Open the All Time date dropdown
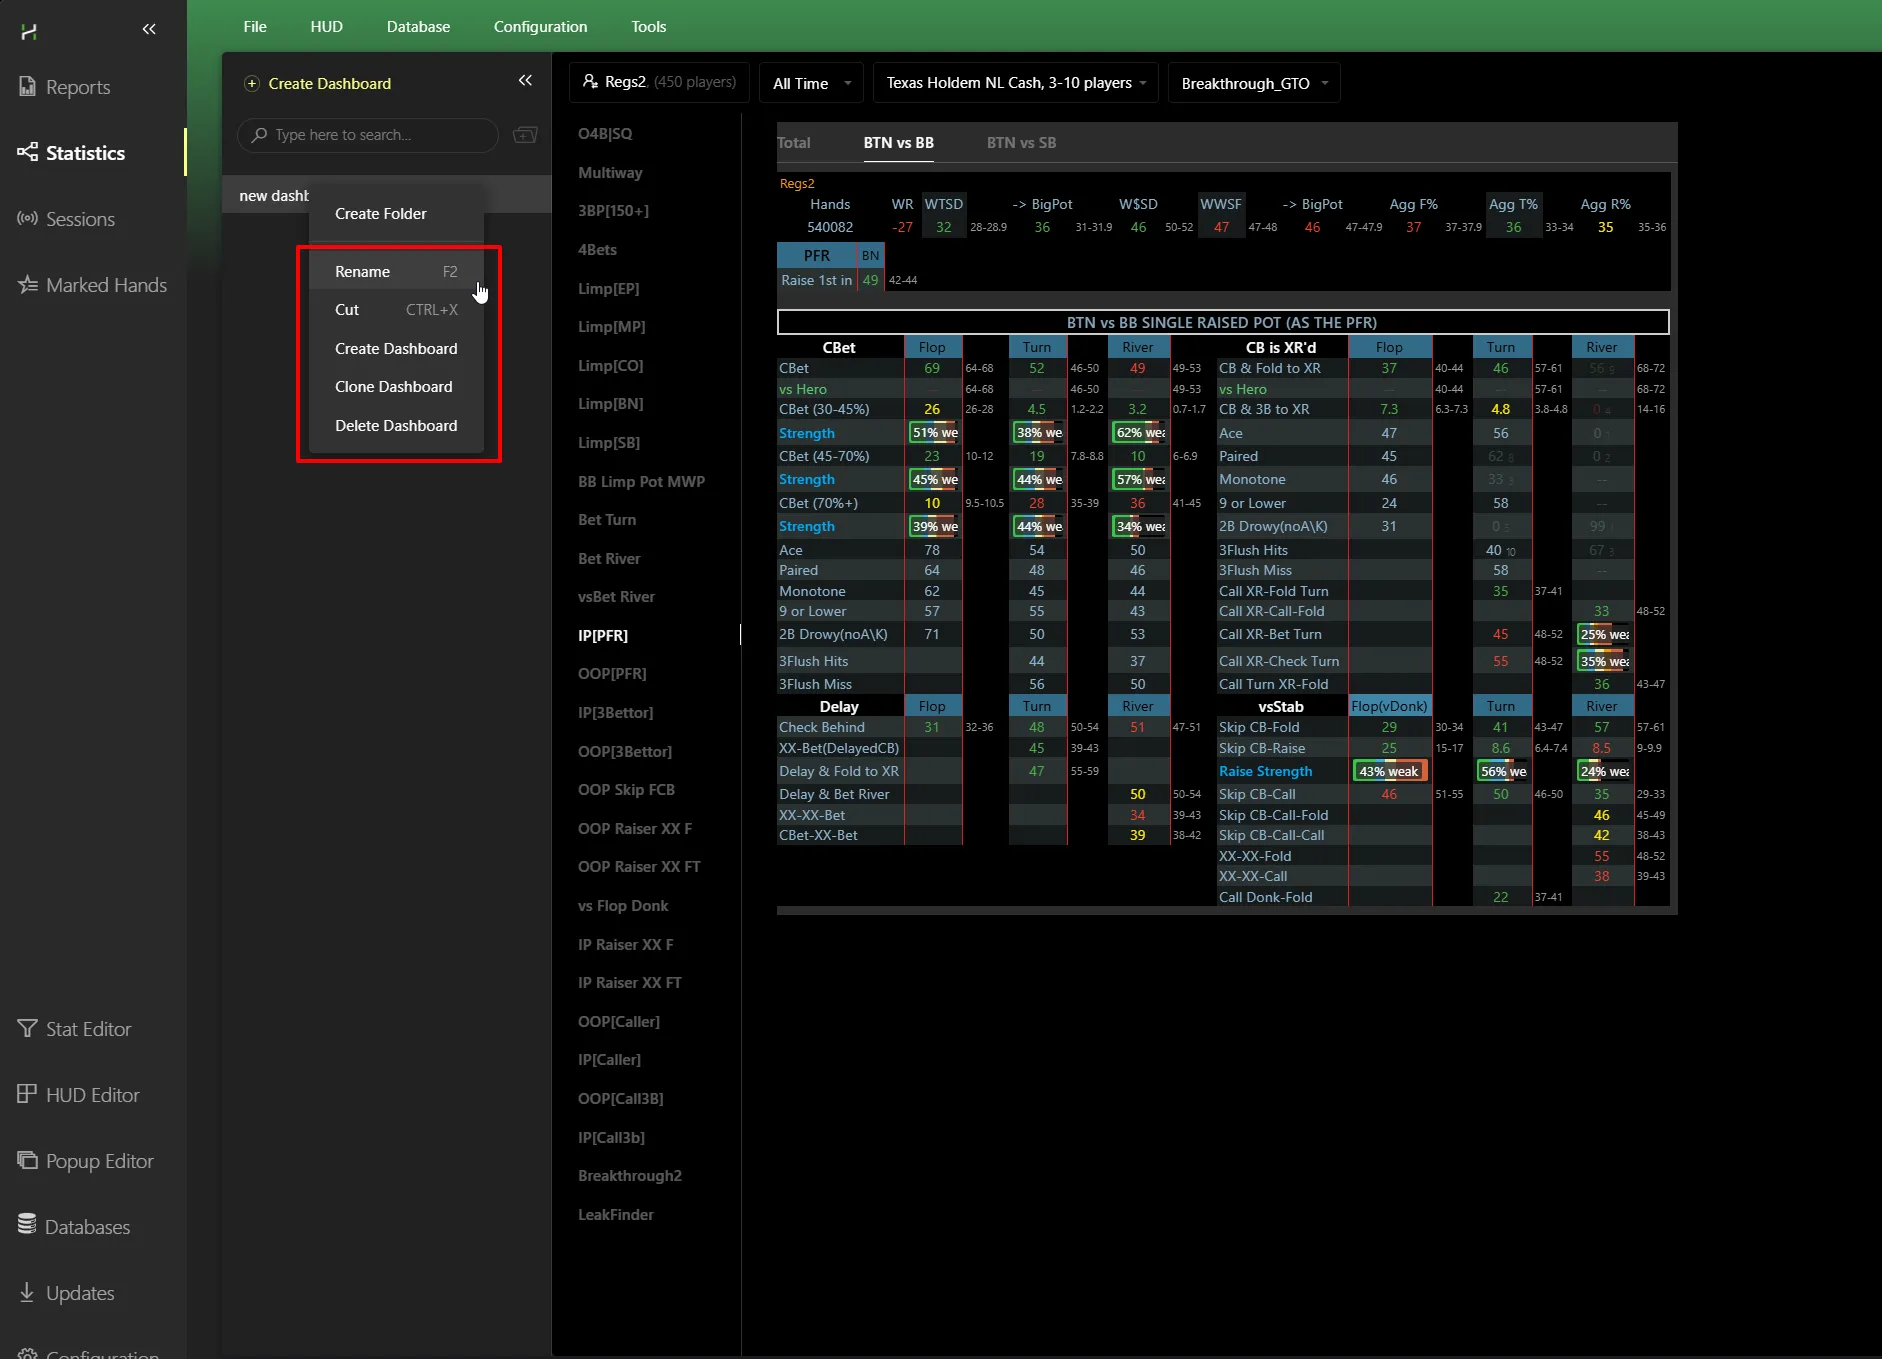Screen dimensions: 1882x1359 pyautogui.click(x=811, y=83)
